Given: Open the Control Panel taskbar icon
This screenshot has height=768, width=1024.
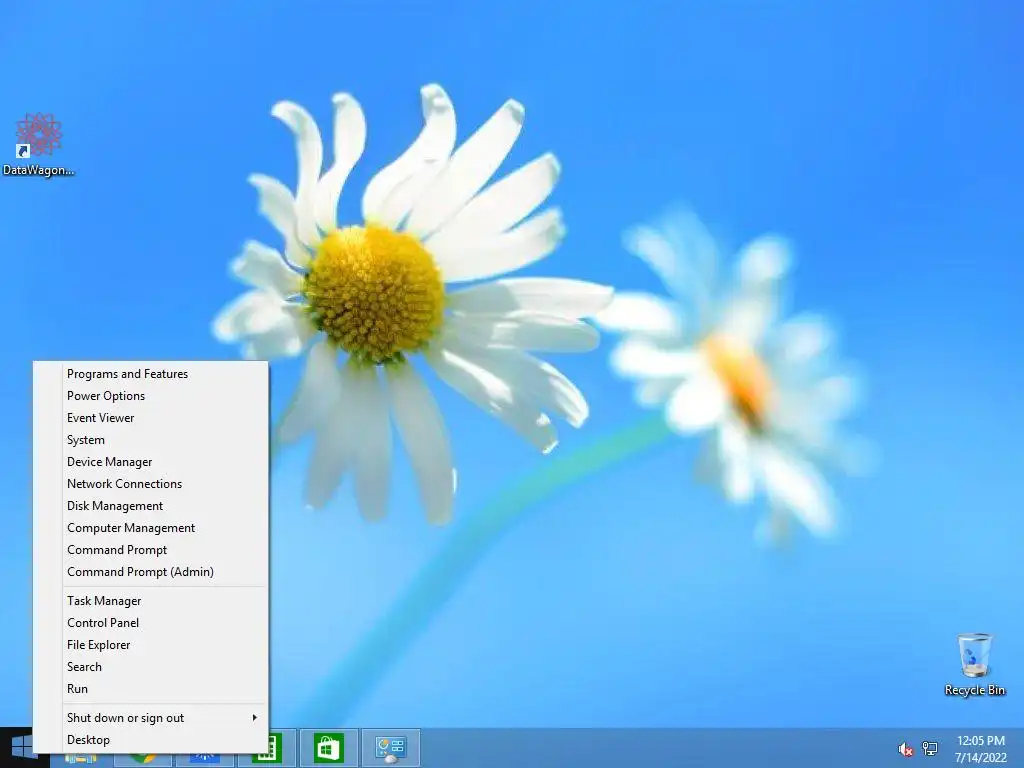Looking at the screenshot, I should point(391,748).
